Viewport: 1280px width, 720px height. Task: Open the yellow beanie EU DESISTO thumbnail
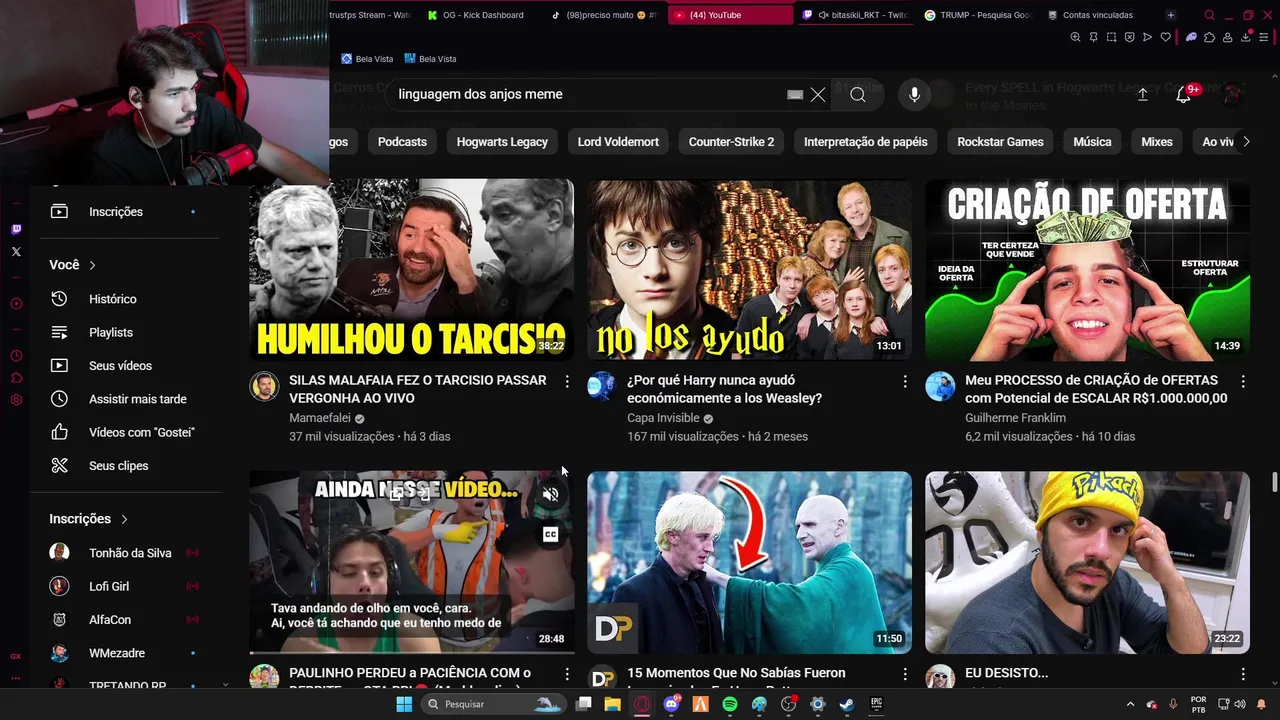click(1087, 562)
